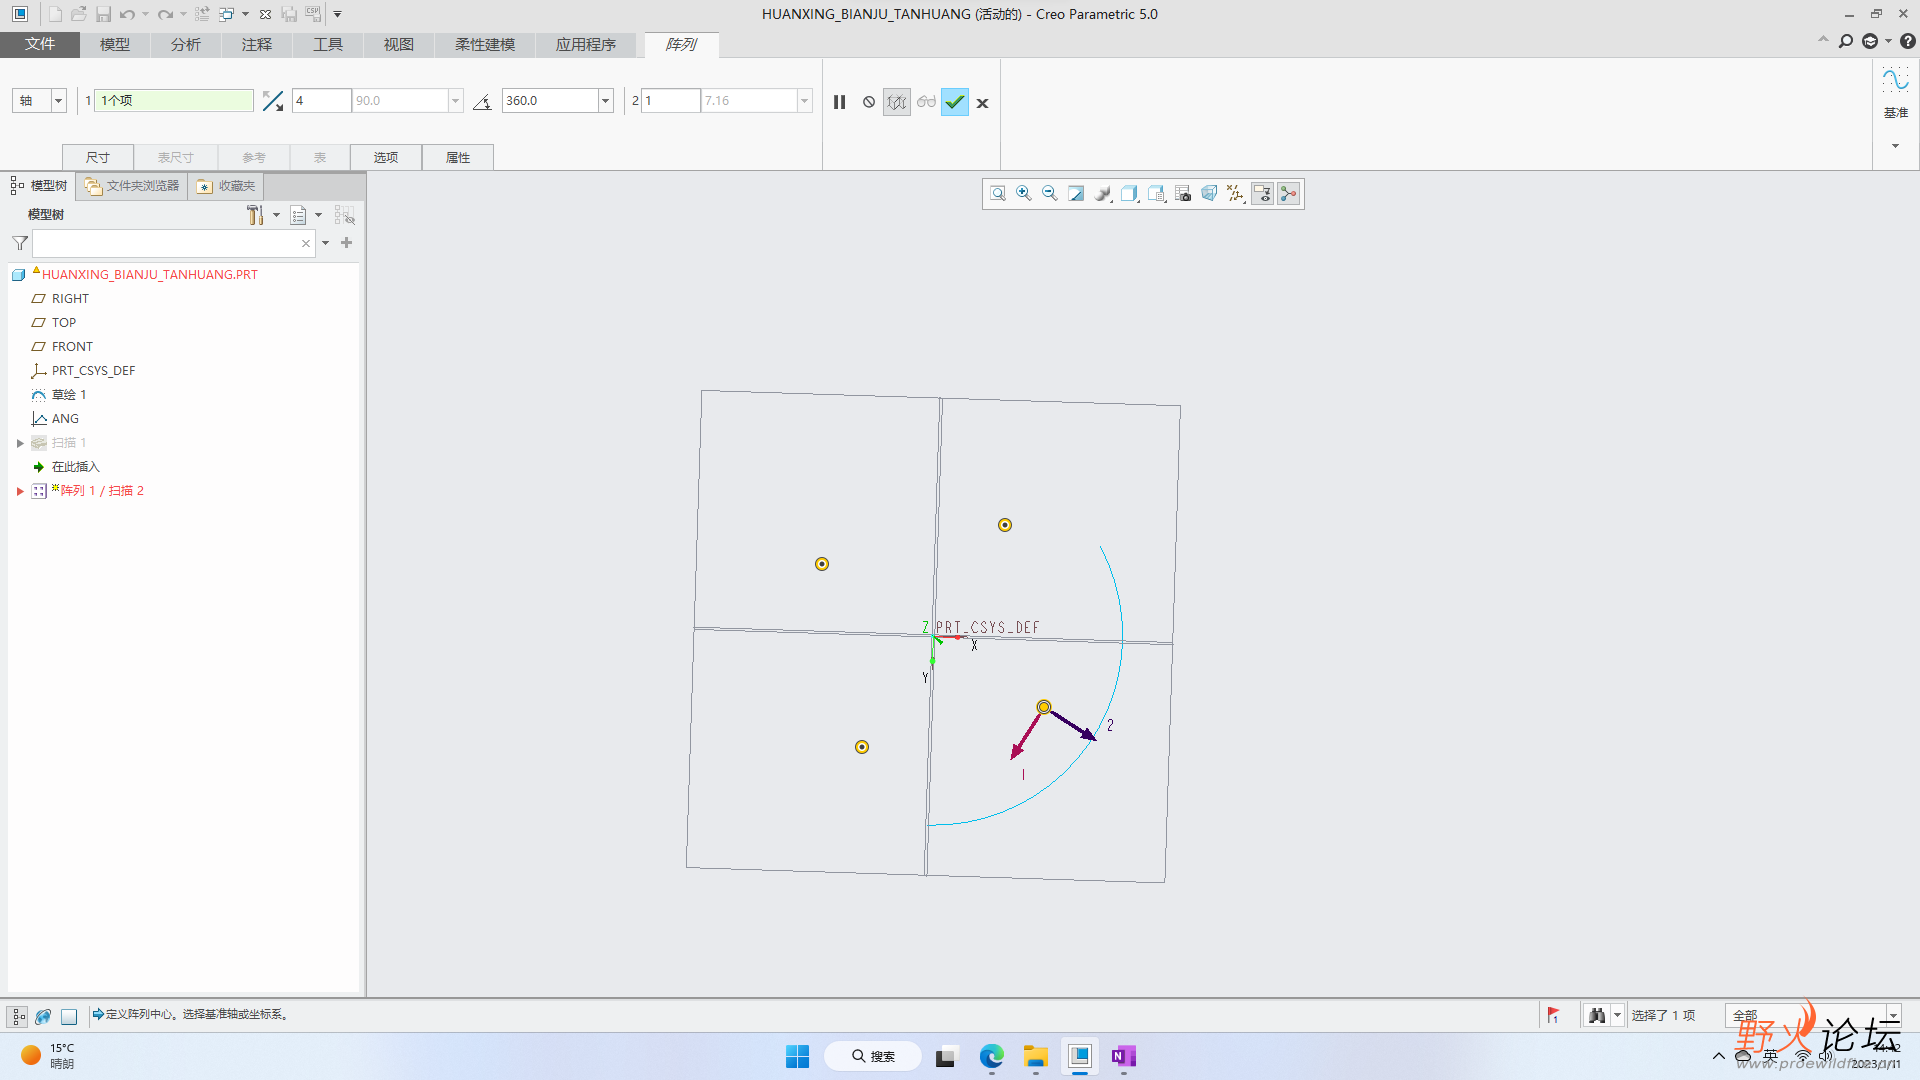The height and width of the screenshot is (1080, 1920).
Task: Customize quick access toolbar dropdown
Action: pos(337,14)
